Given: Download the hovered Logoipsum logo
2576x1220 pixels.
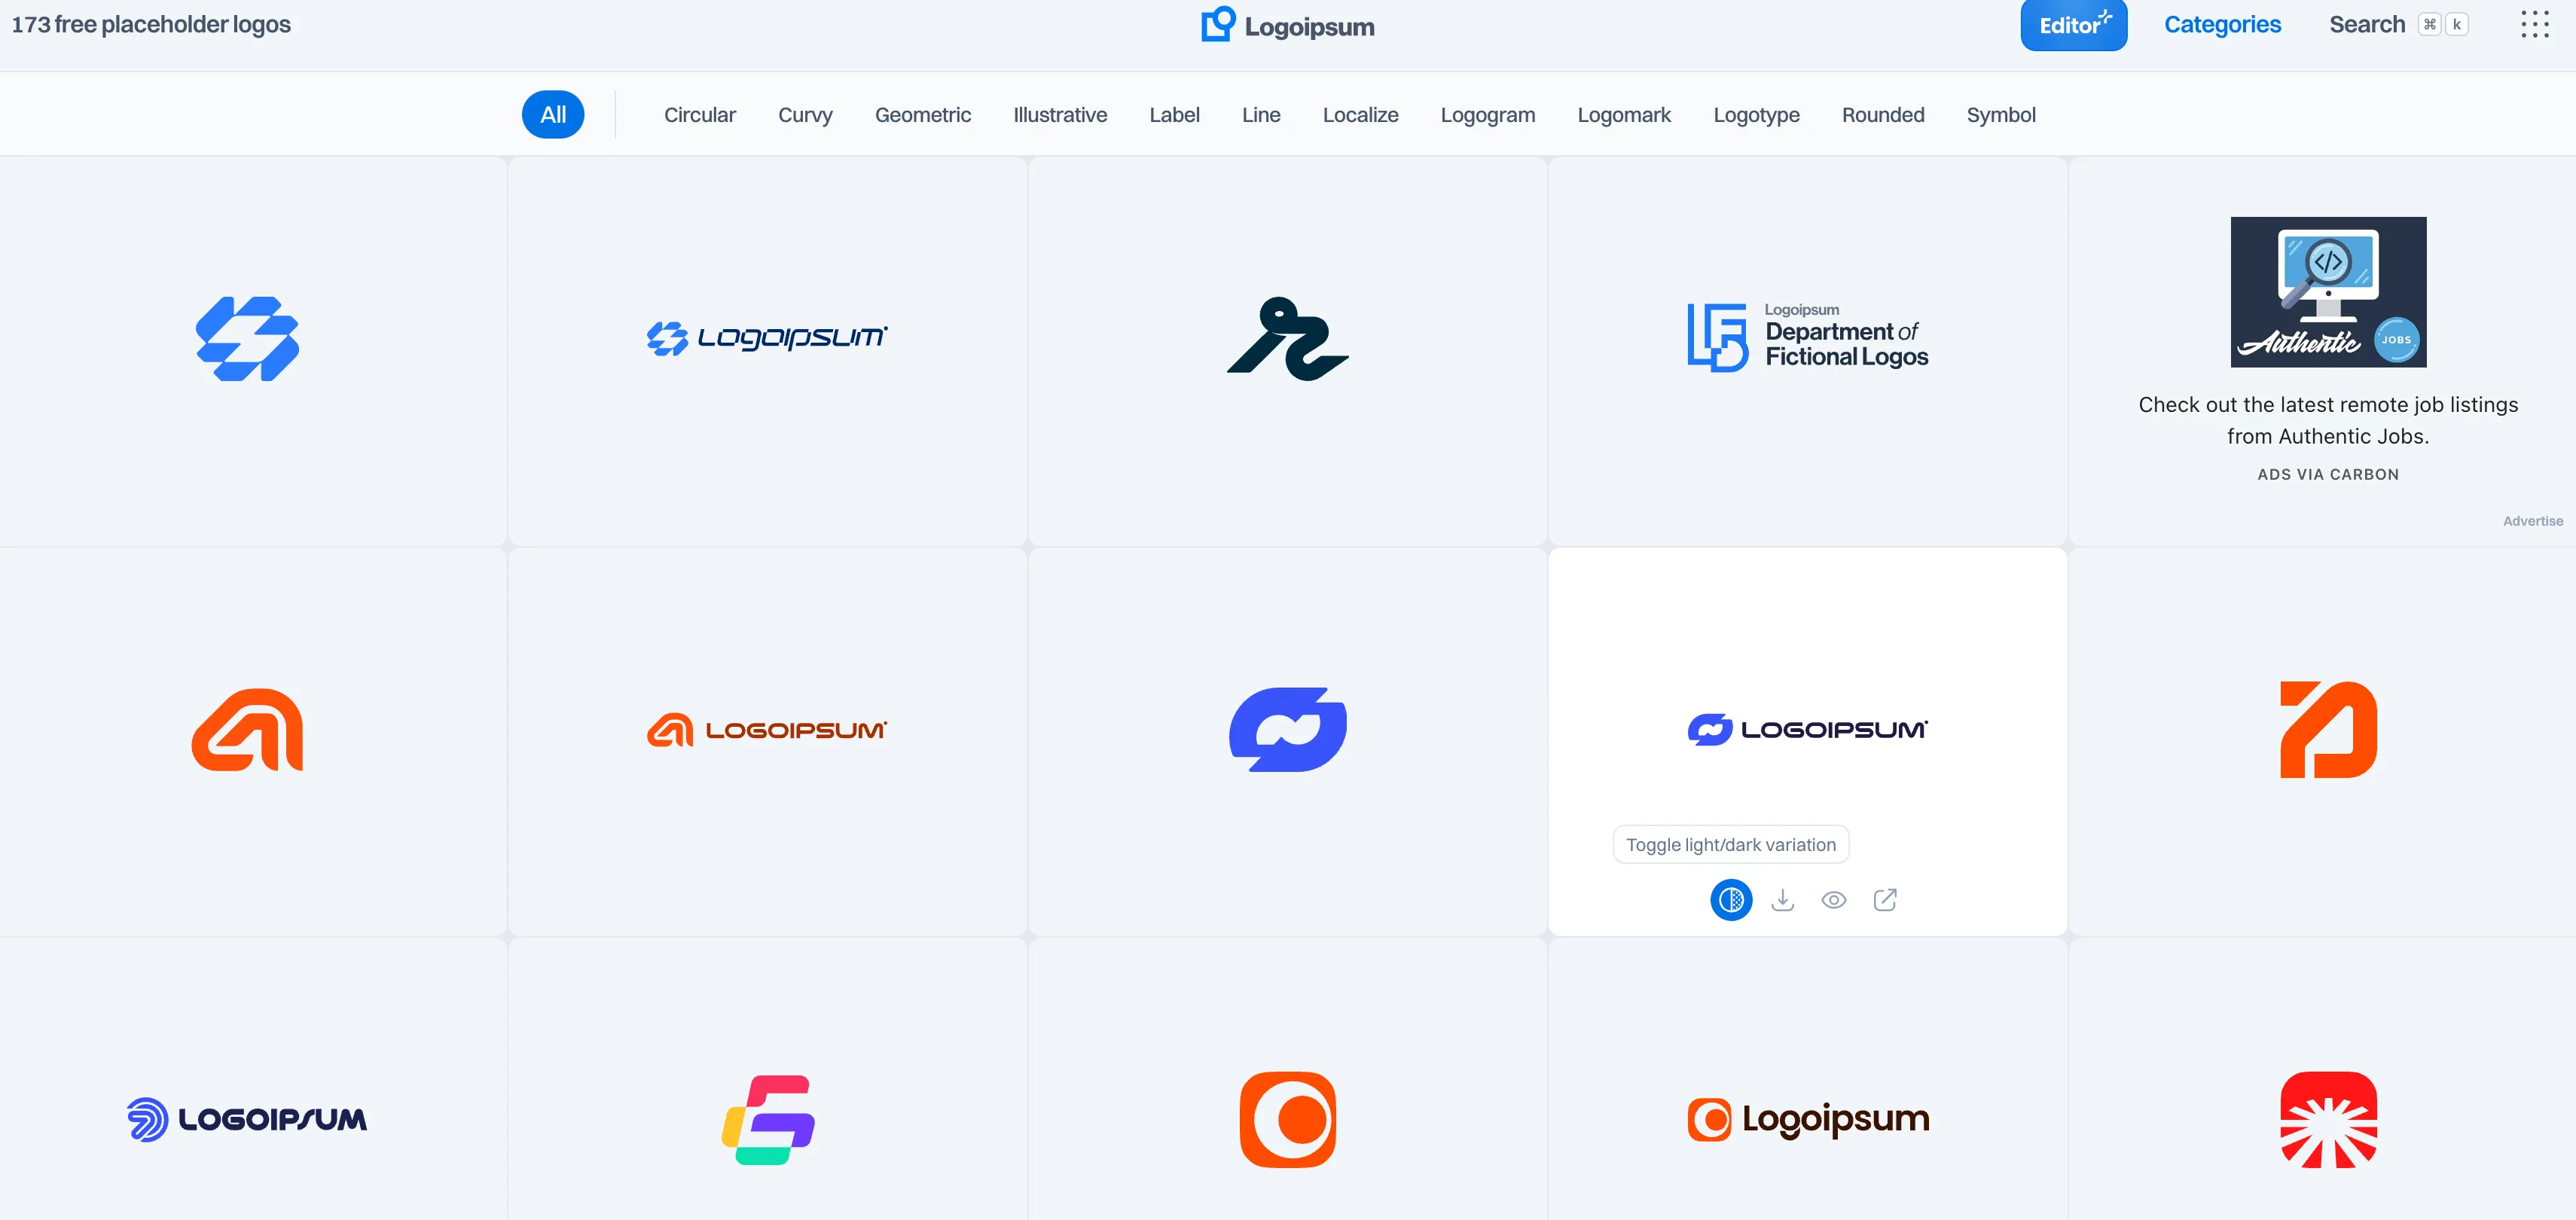Looking at the screenshot, I should pos(1782,900).
